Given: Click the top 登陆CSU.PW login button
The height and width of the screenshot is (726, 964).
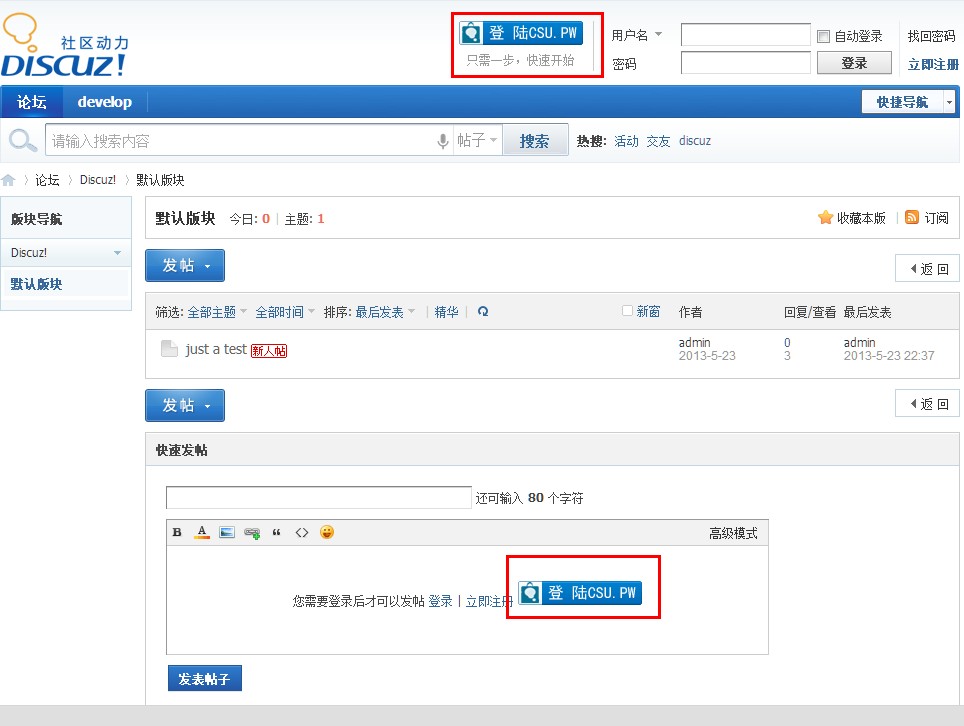Looking at the screenshot, I should pos(521,33).
